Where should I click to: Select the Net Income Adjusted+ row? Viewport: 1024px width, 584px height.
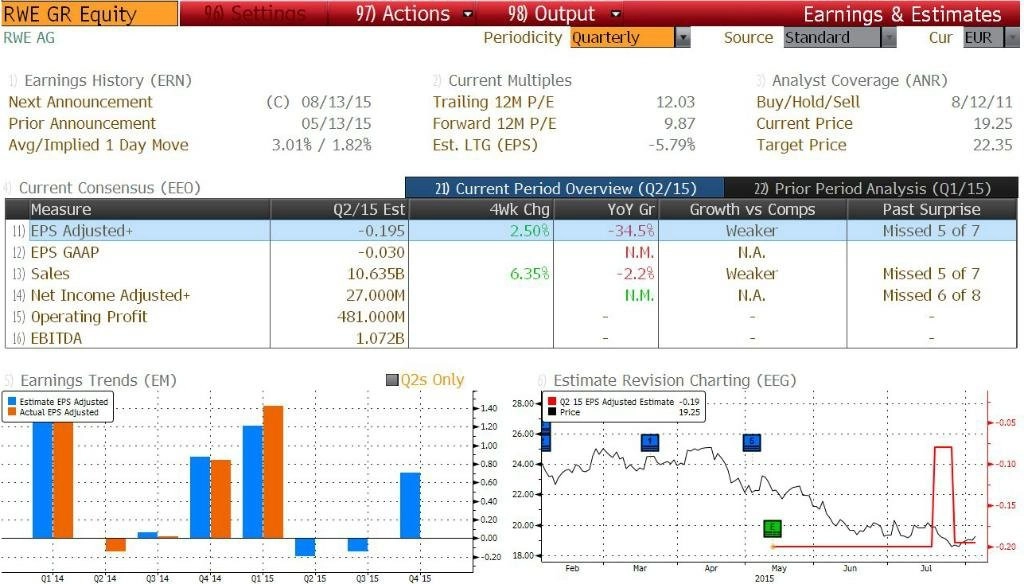(511, 295)
